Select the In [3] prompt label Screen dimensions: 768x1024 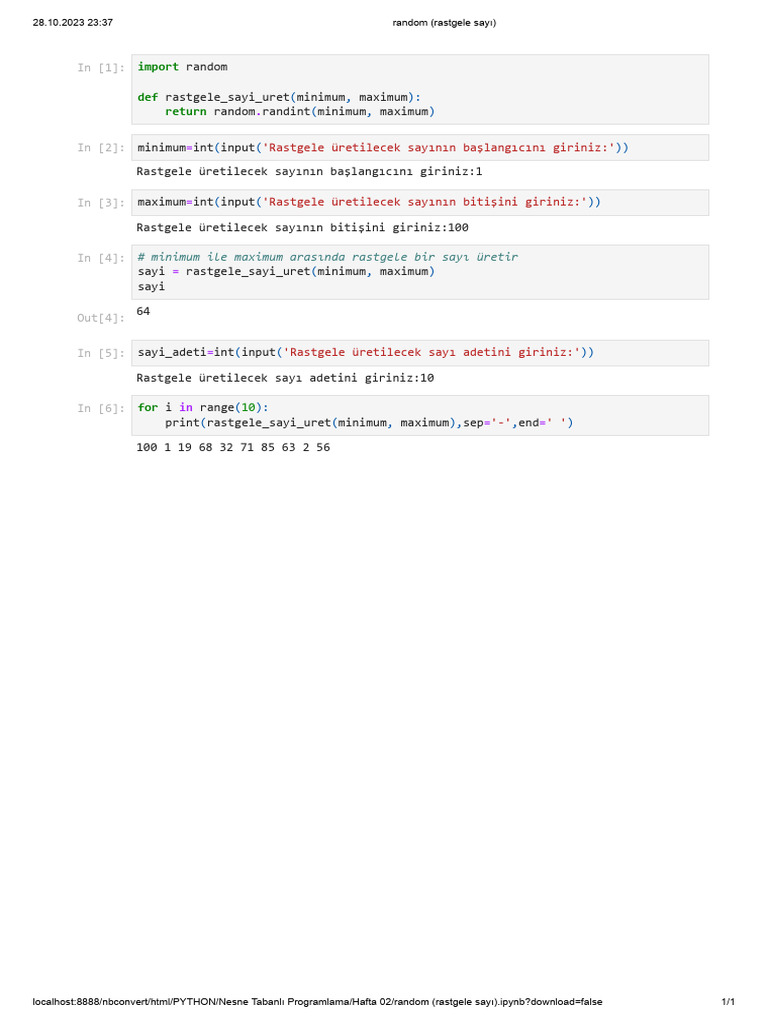[101, 203]
